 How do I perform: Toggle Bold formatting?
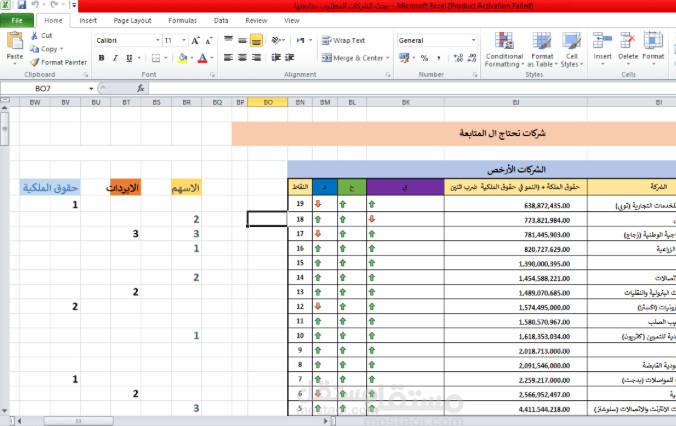point(101,58)
